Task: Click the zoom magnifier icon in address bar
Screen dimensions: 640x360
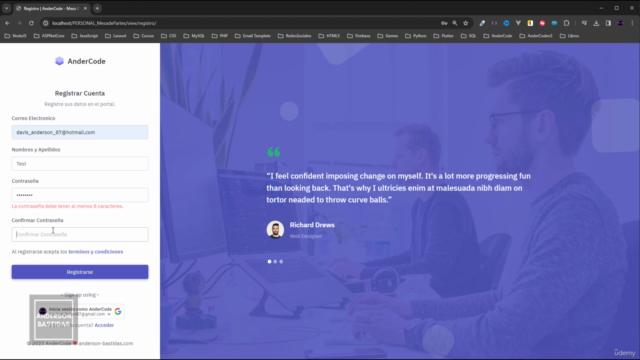Action: [455, 23]
